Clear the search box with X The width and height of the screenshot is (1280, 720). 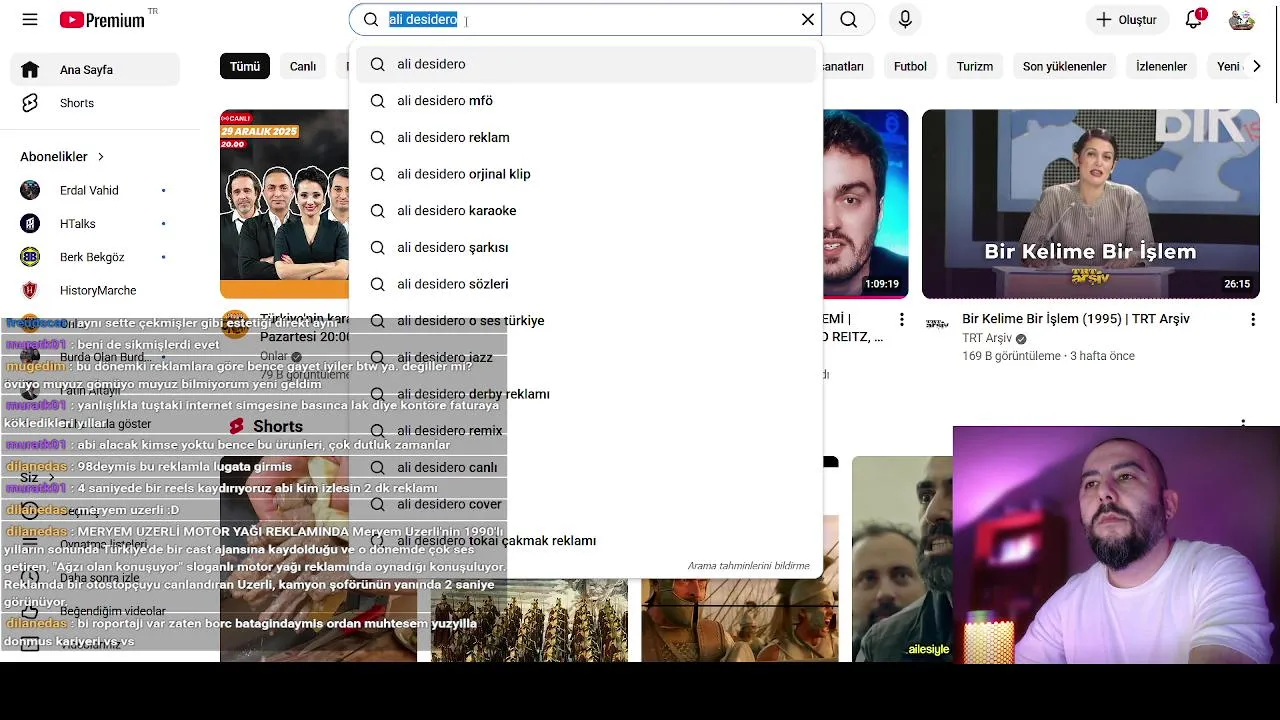tap(808, 20)
